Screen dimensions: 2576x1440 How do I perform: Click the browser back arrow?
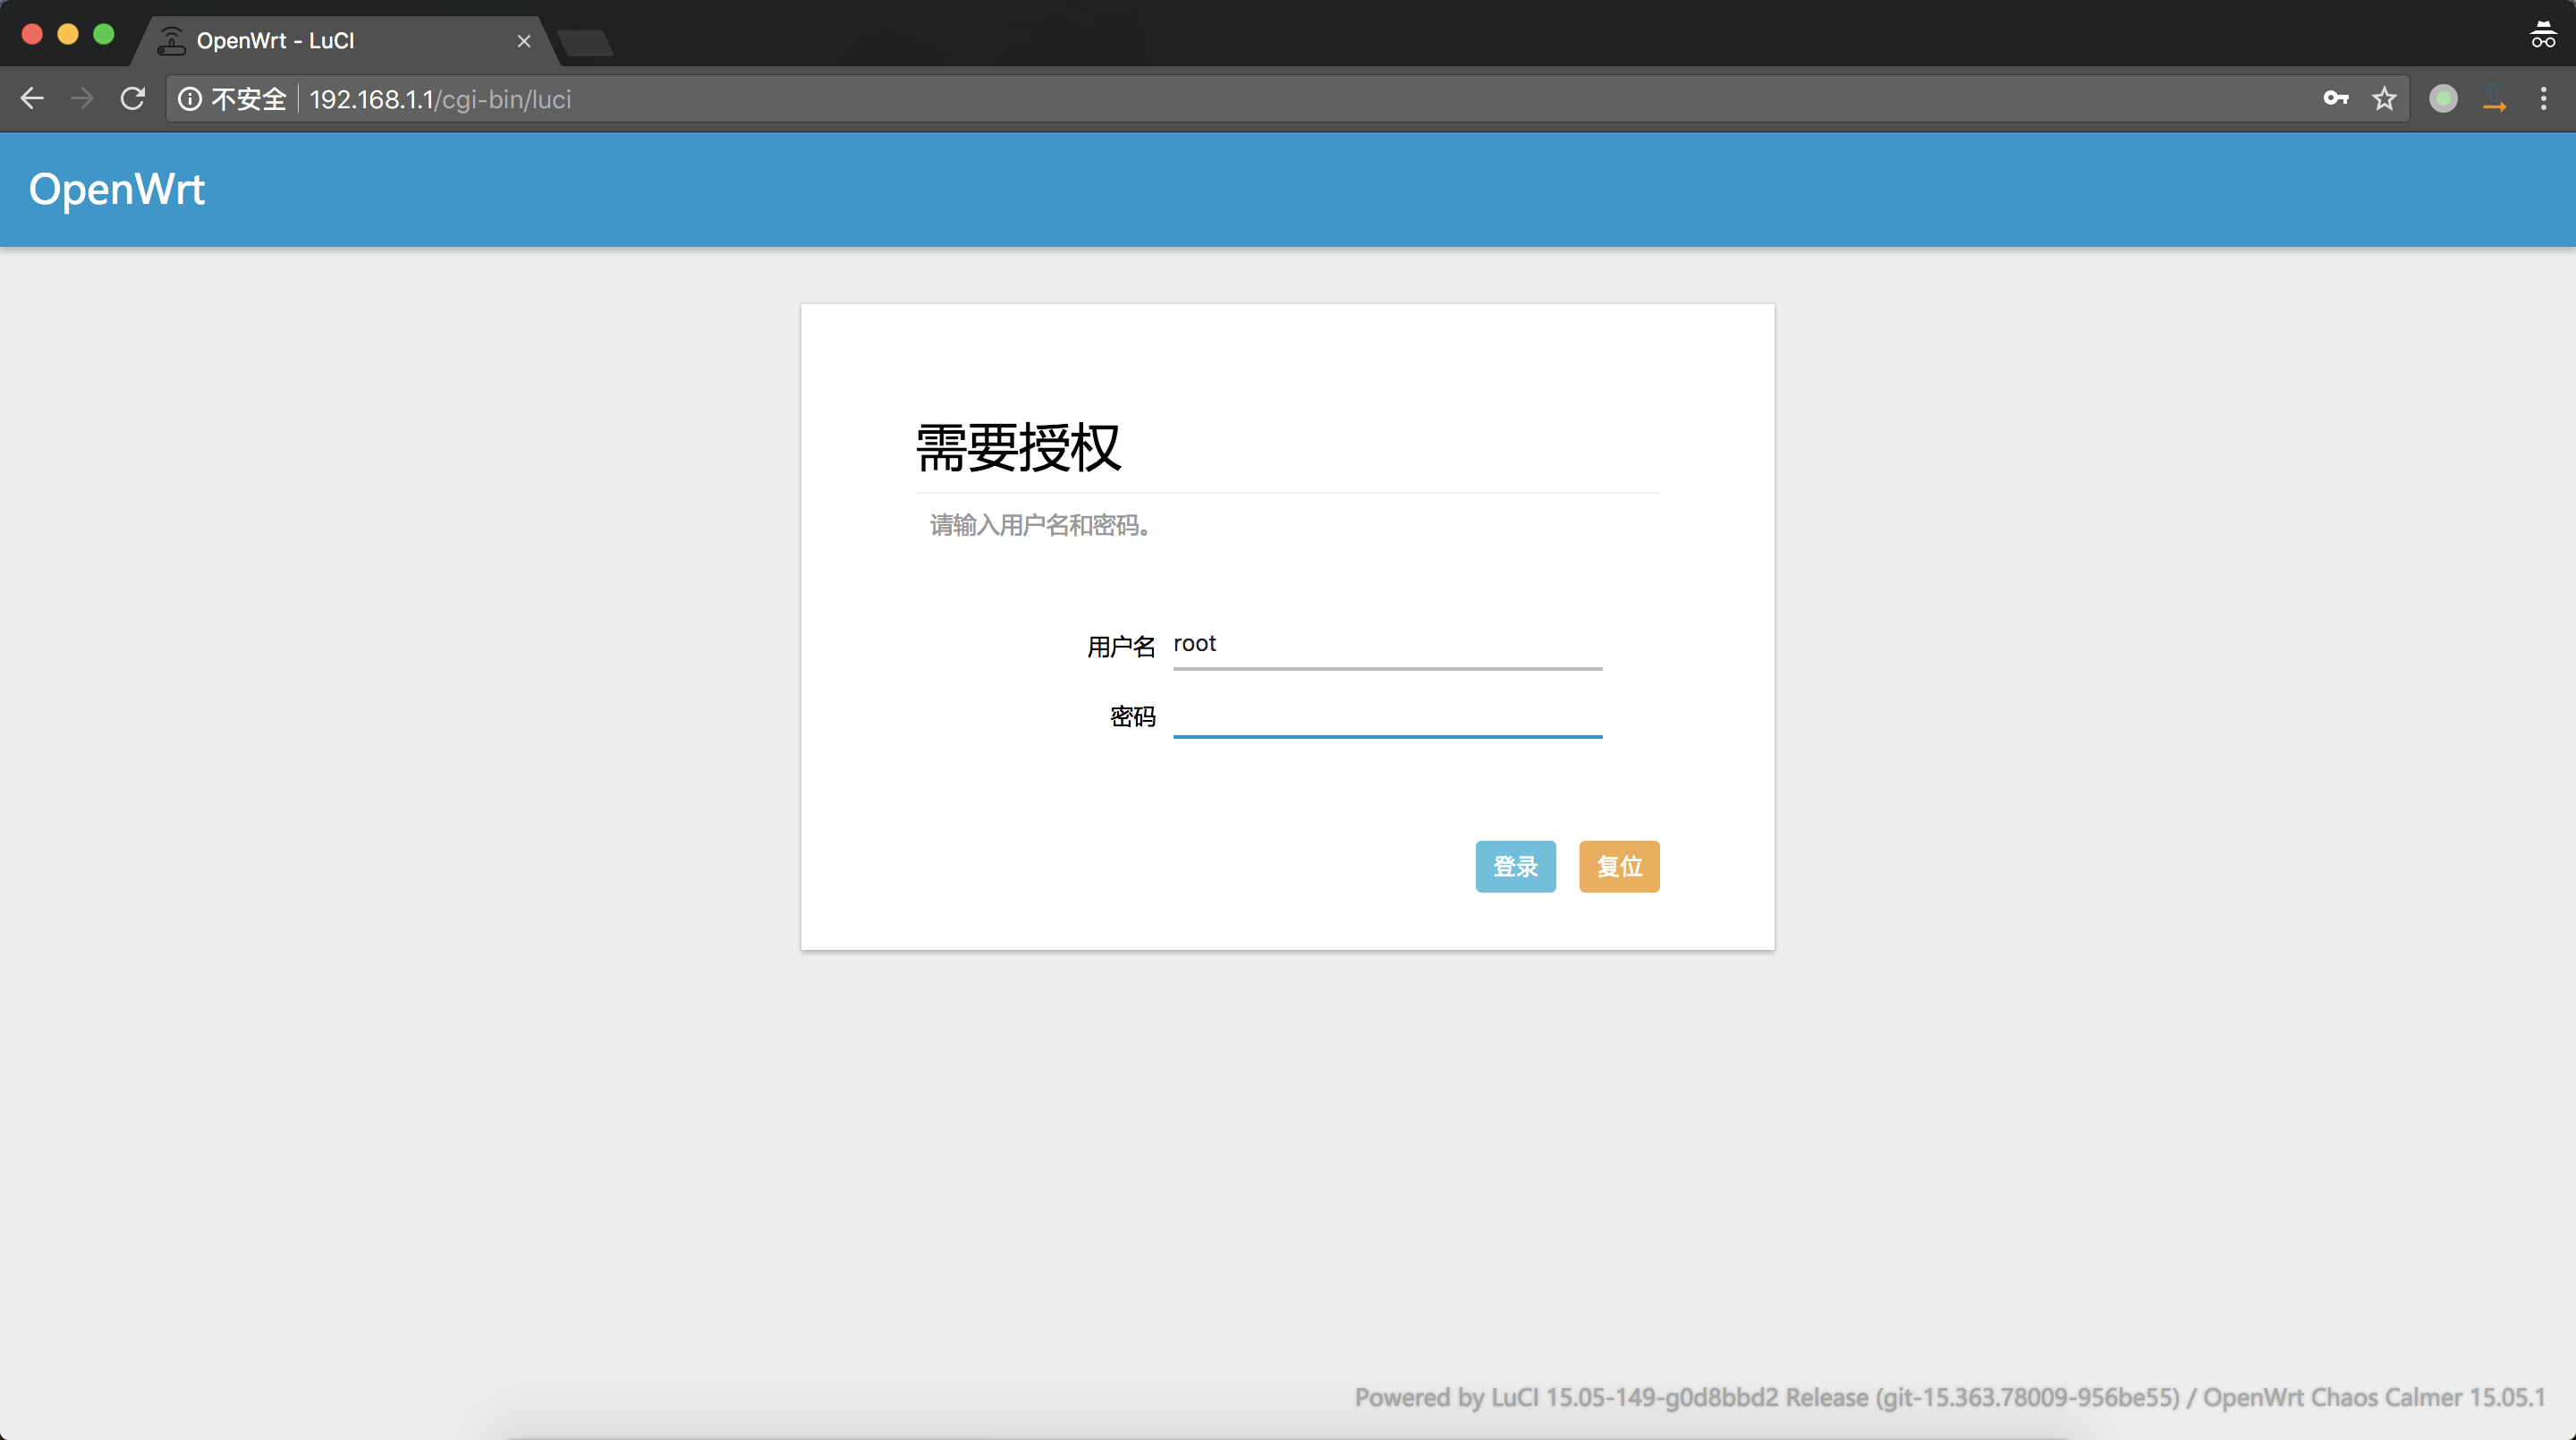tap(32, 98)
